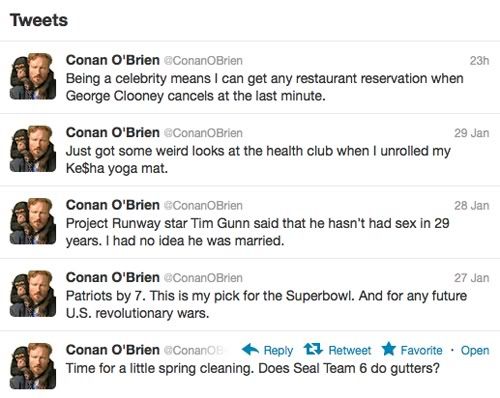Open avatar on Ke$ha yoga mat tweet
Viewport: 500px width, 398px height.
click(33, 149)
